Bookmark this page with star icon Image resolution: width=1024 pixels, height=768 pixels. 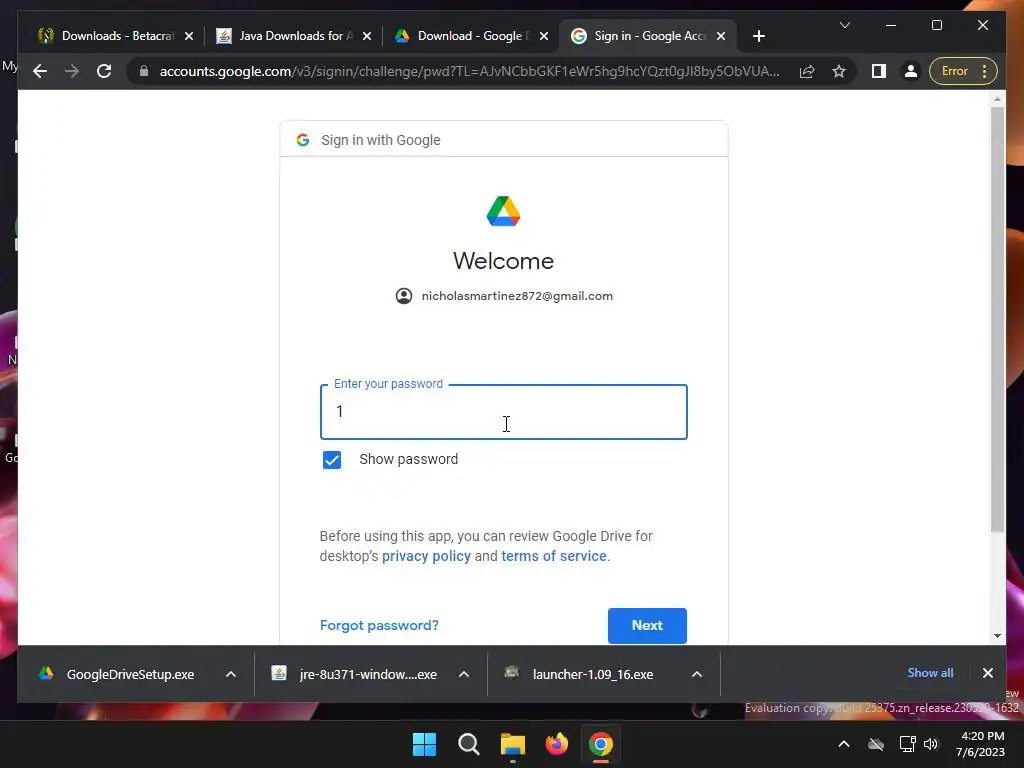839,71
